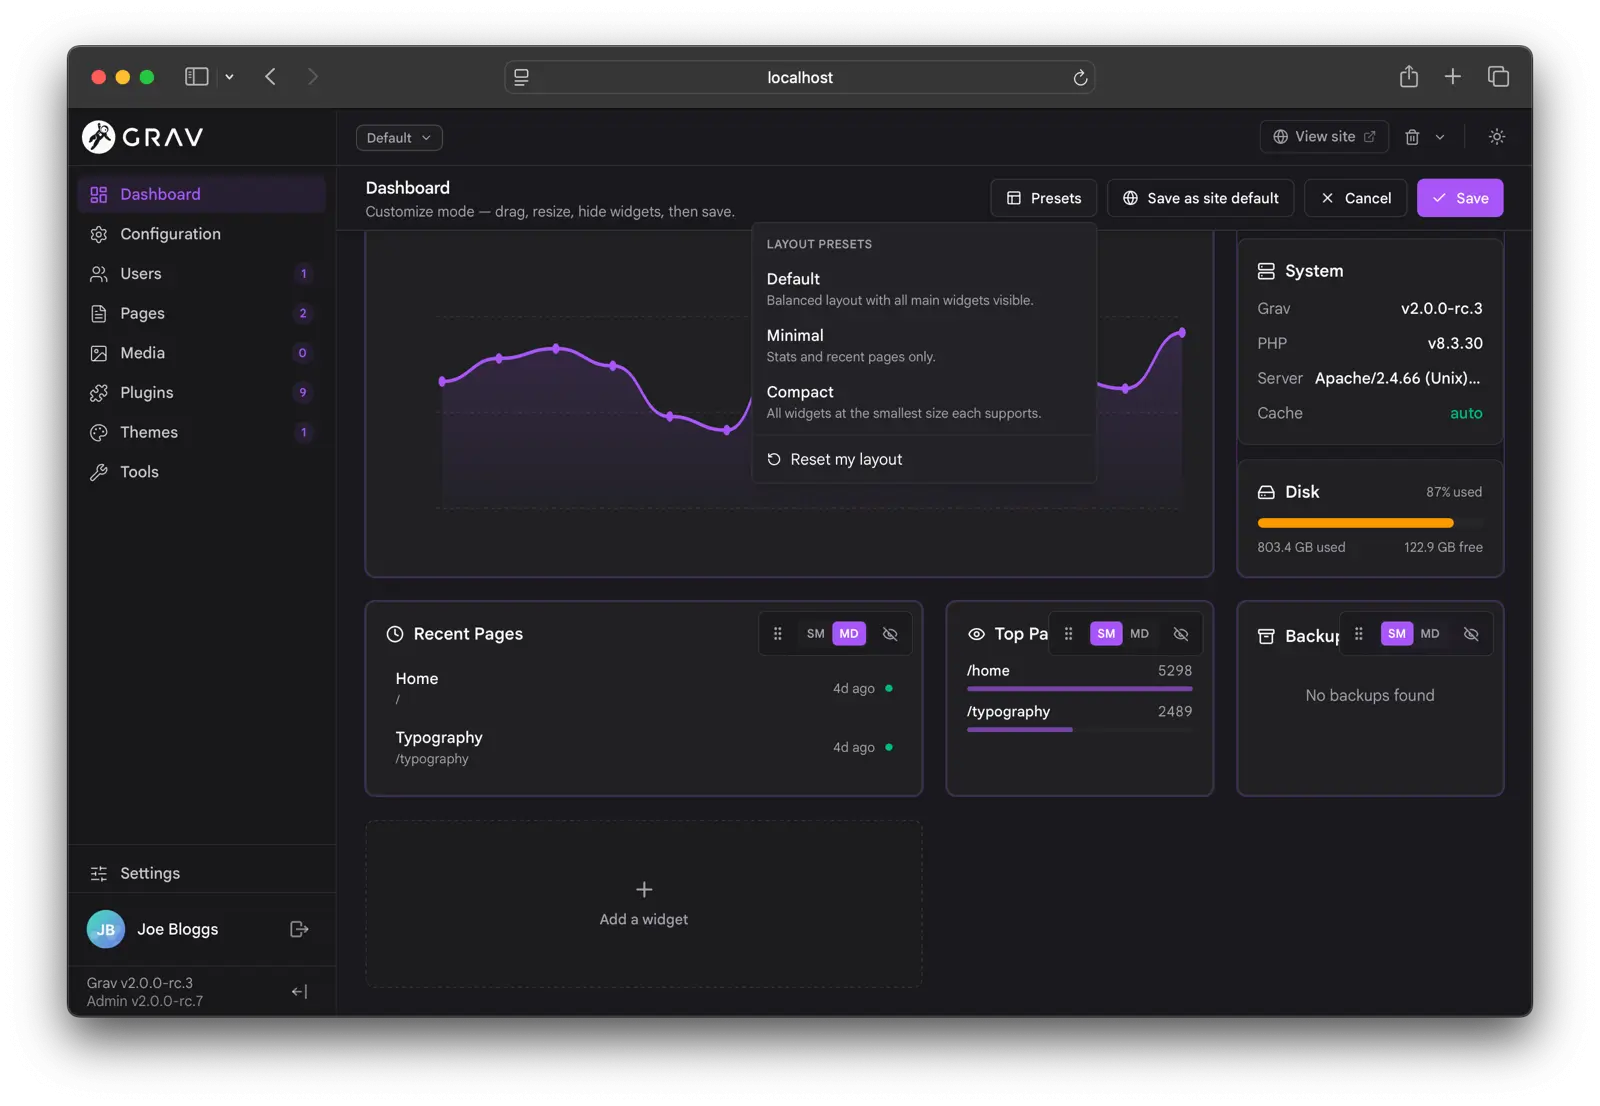Click the clock icon on Recent Pages
The height and width of the screenshot is (1106, 1600).
[395, 634]
